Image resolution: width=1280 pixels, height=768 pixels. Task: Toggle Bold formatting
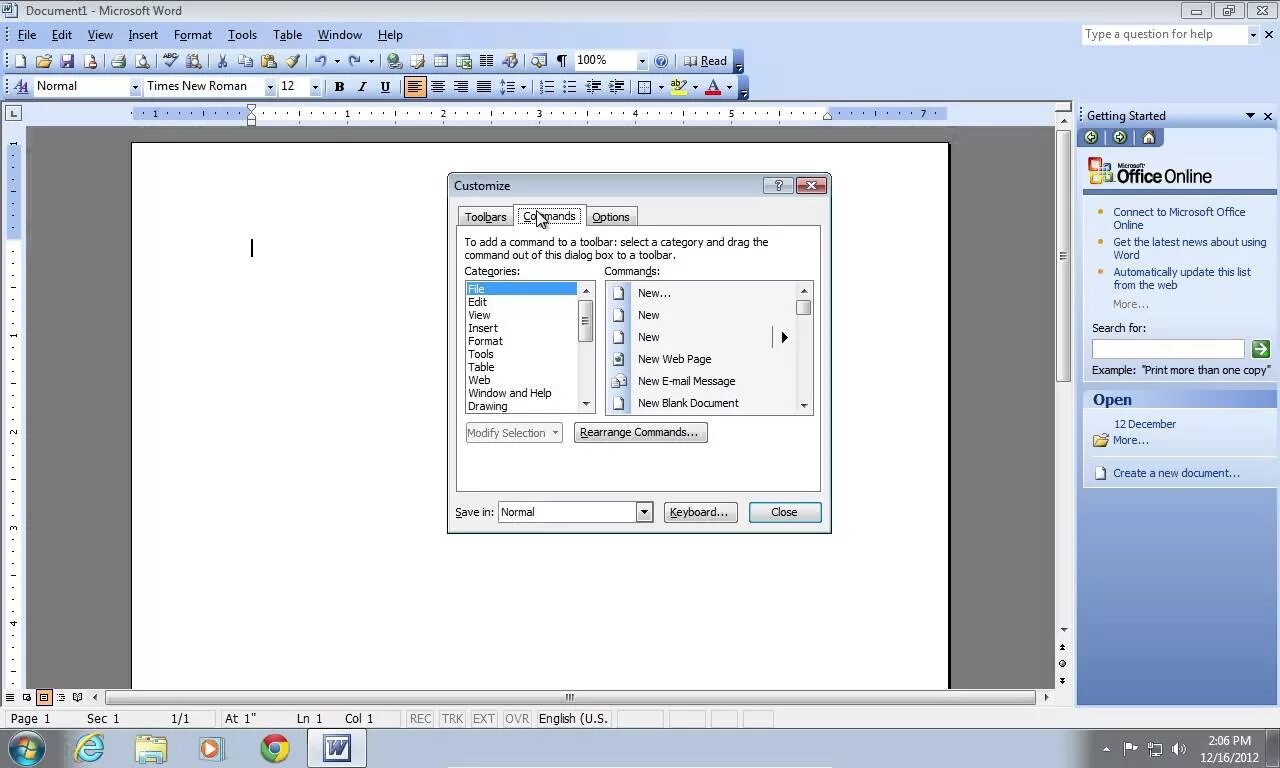tap(339, 87)
